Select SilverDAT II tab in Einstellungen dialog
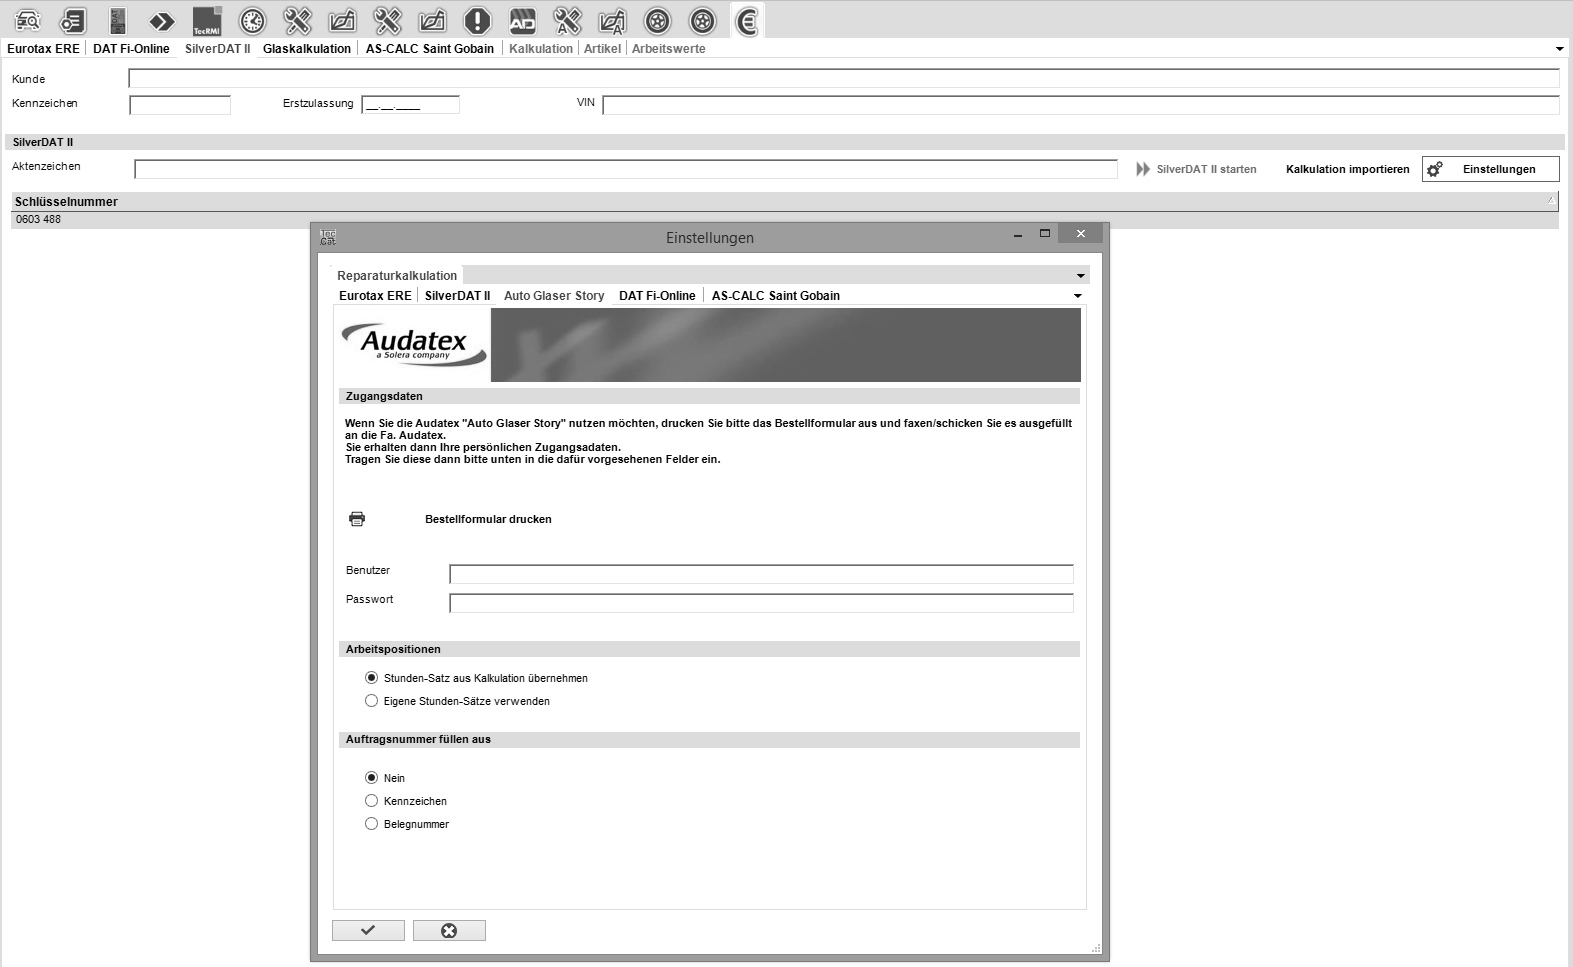1573x967 pixels. click(x=457, y=295)
